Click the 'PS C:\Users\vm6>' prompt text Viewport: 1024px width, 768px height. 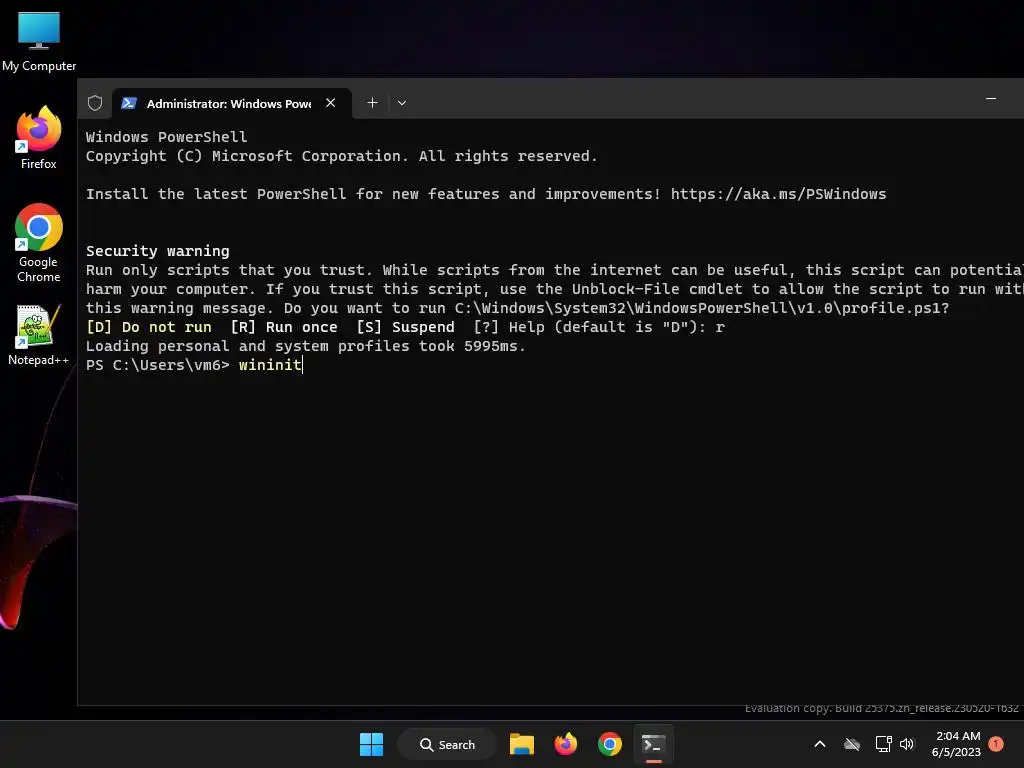tap(157, 365)
